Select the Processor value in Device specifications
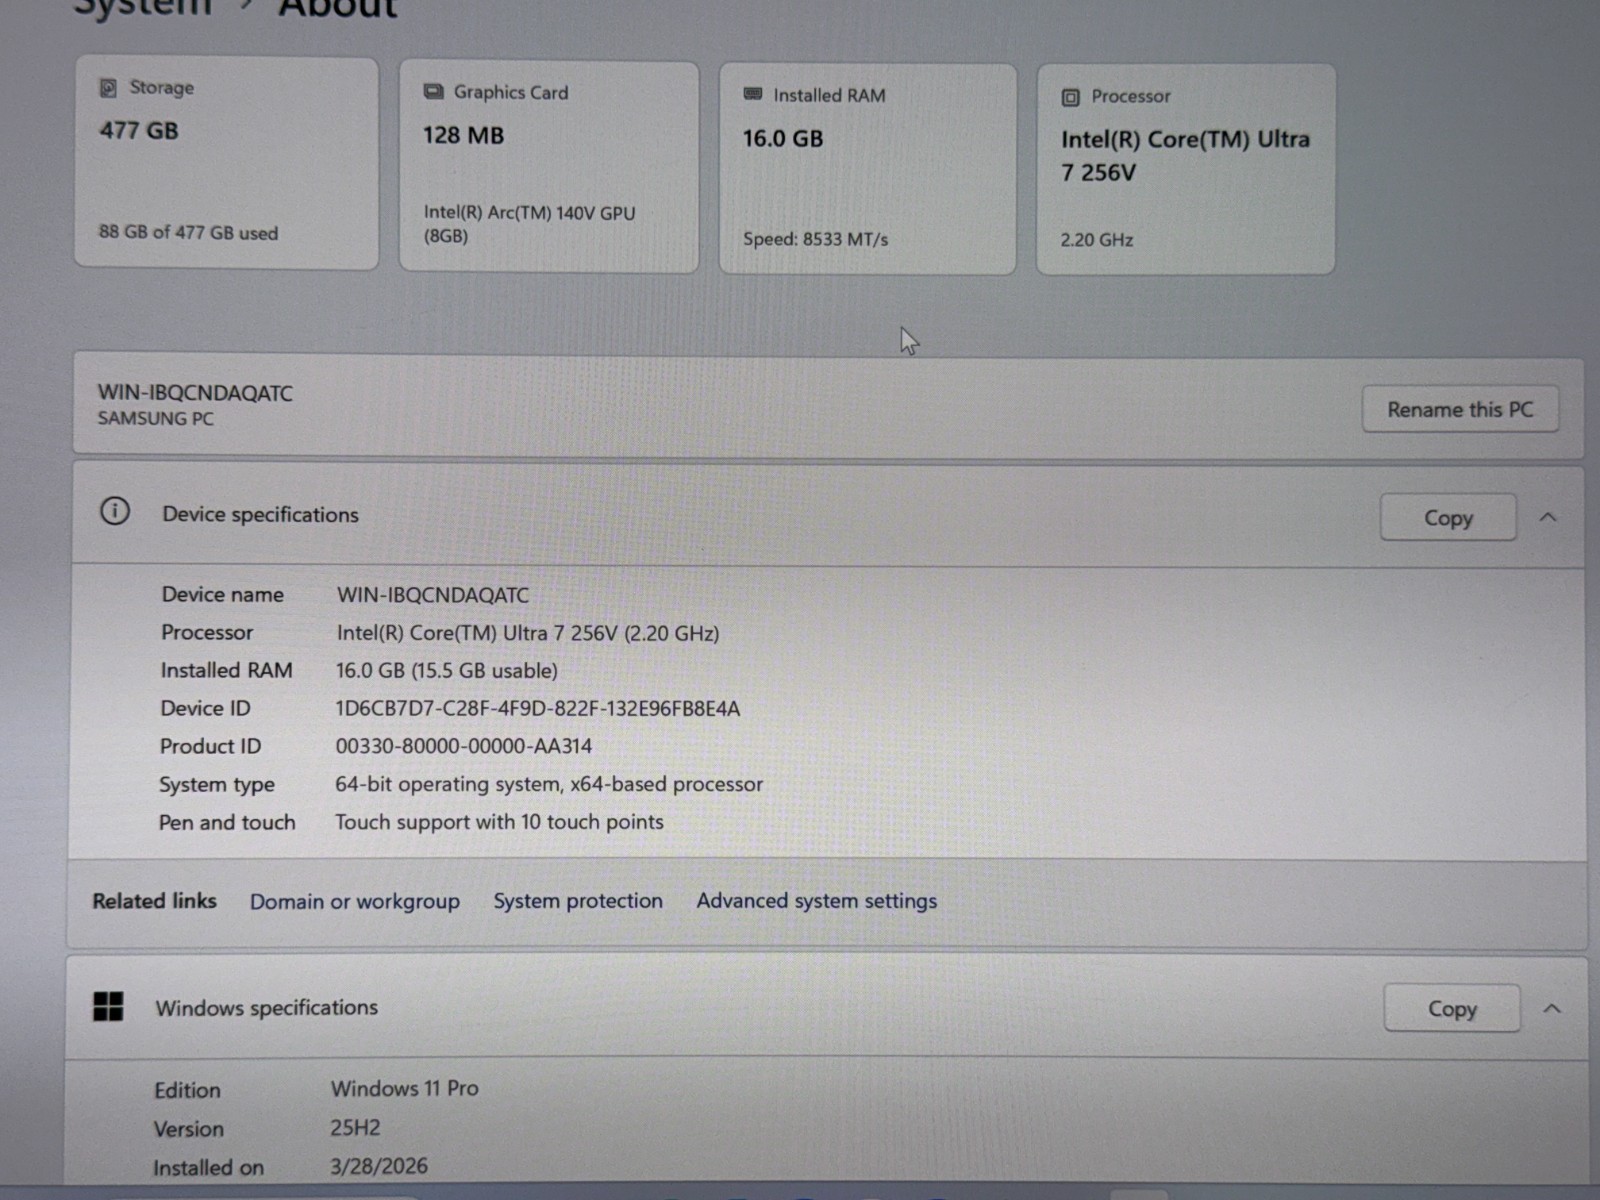1600x1200 pixels. click(528, 633)
